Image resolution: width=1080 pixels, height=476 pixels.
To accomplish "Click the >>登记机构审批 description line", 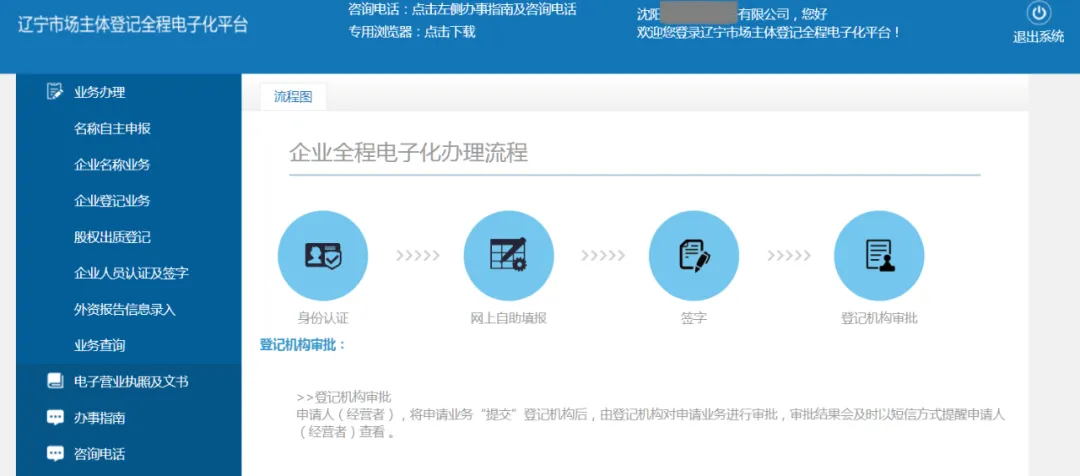I will coord(344,397).
